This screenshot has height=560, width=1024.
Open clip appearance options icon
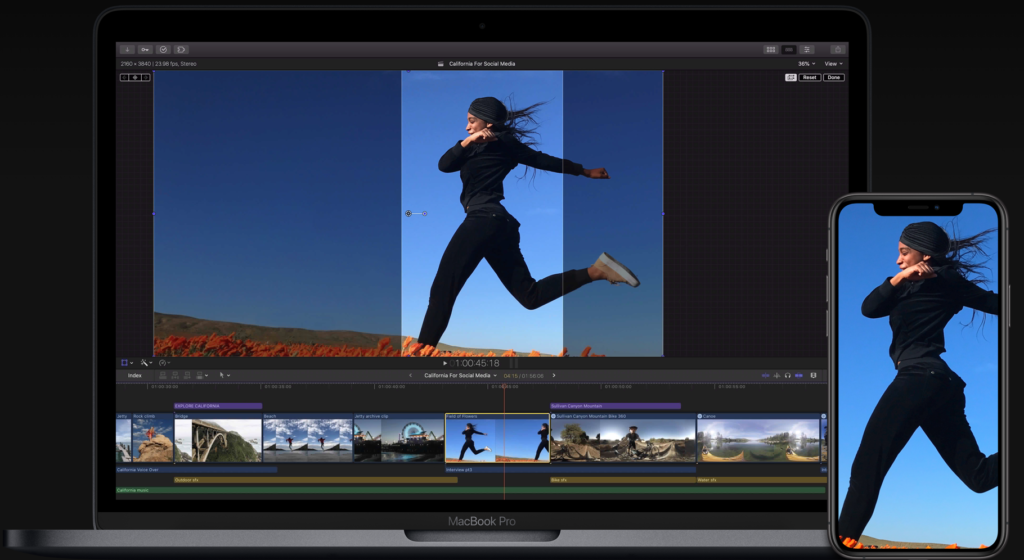814,375
